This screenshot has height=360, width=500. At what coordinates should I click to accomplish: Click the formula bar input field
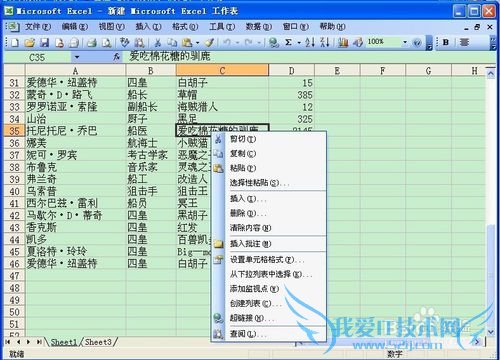click(x=310, y=57)
